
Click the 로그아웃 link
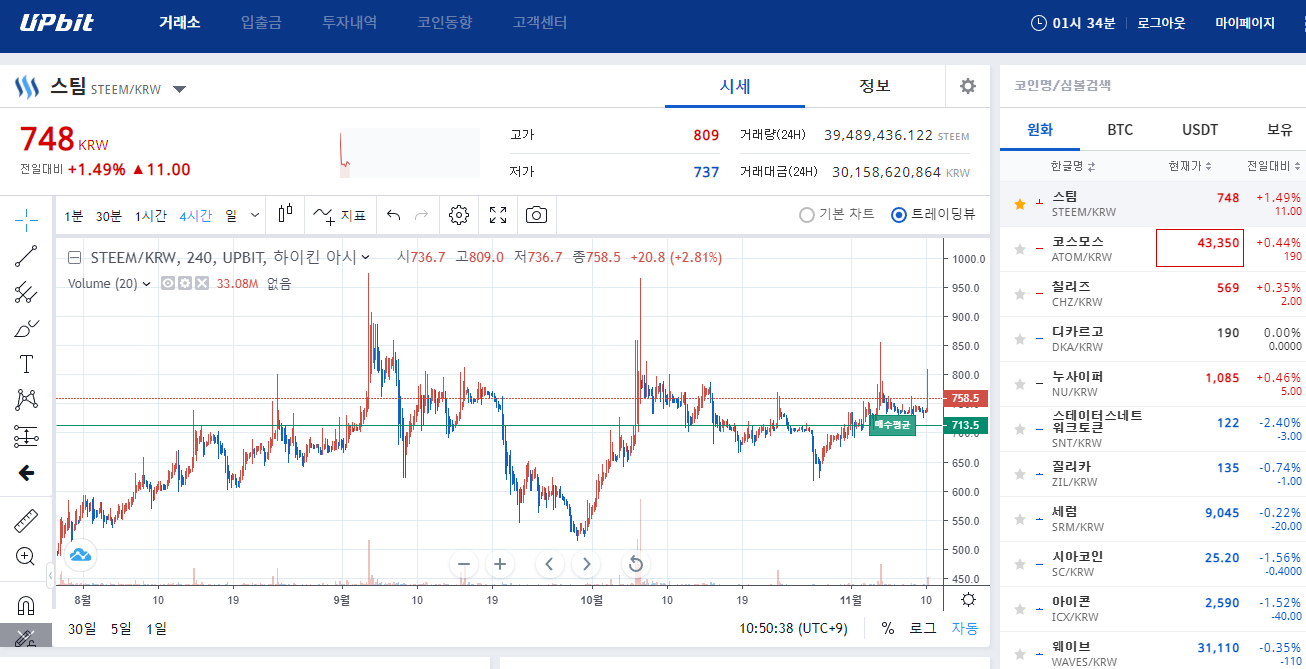1161,23
